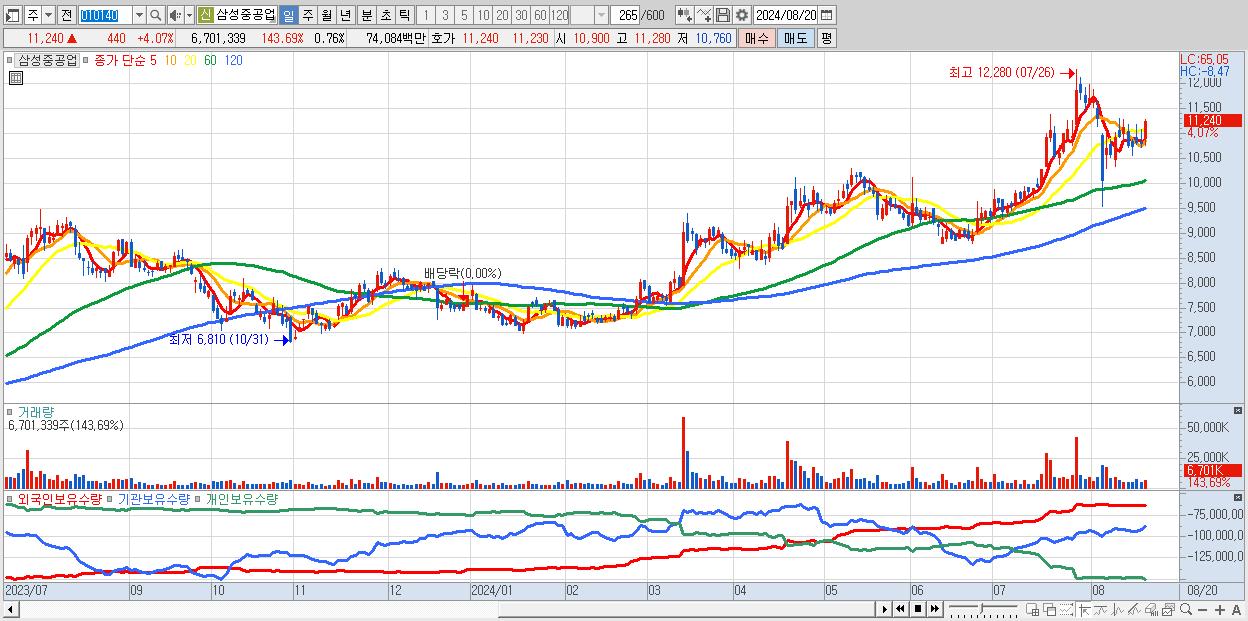1248x621 pixels.
Task: Open the empty combo box after 120
Action: tap(589, 15)
